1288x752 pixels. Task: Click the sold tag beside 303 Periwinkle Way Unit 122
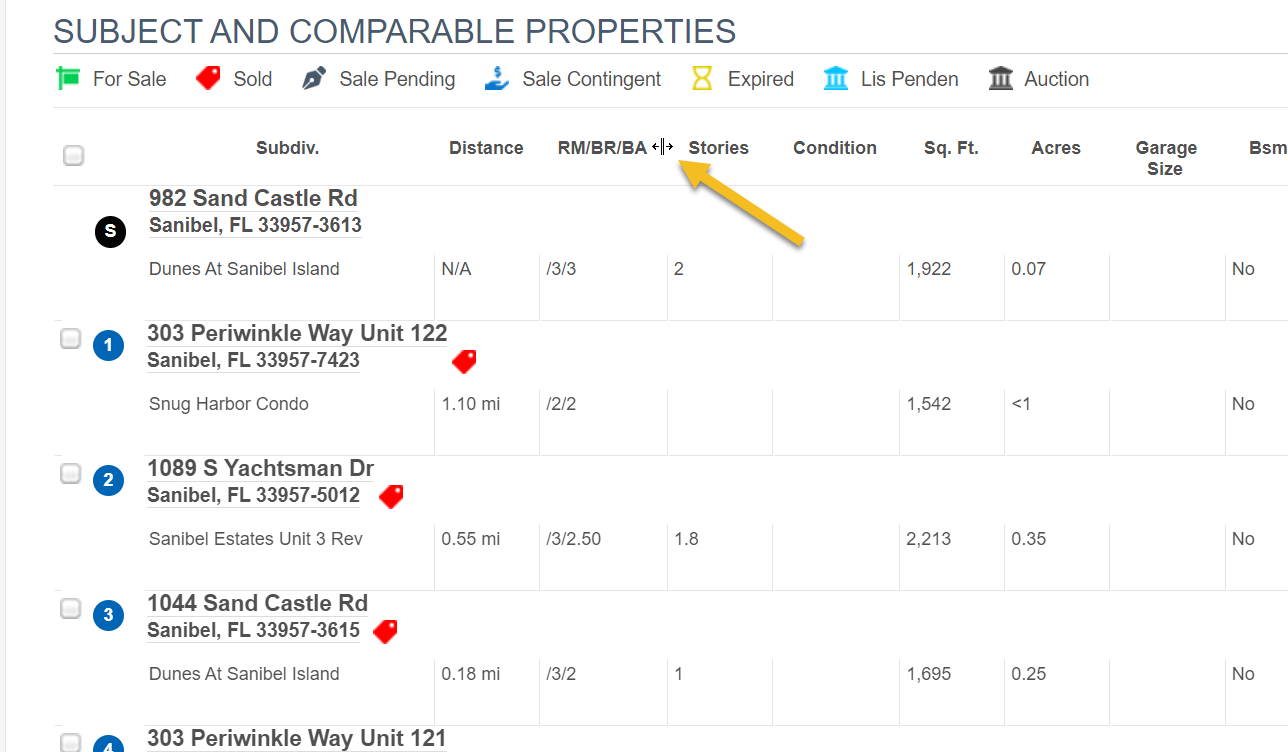[x=464, y=362]
